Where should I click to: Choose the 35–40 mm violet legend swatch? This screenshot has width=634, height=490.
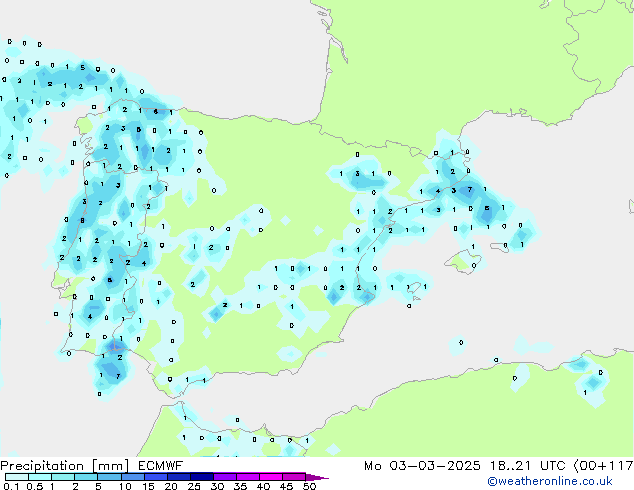248,477
